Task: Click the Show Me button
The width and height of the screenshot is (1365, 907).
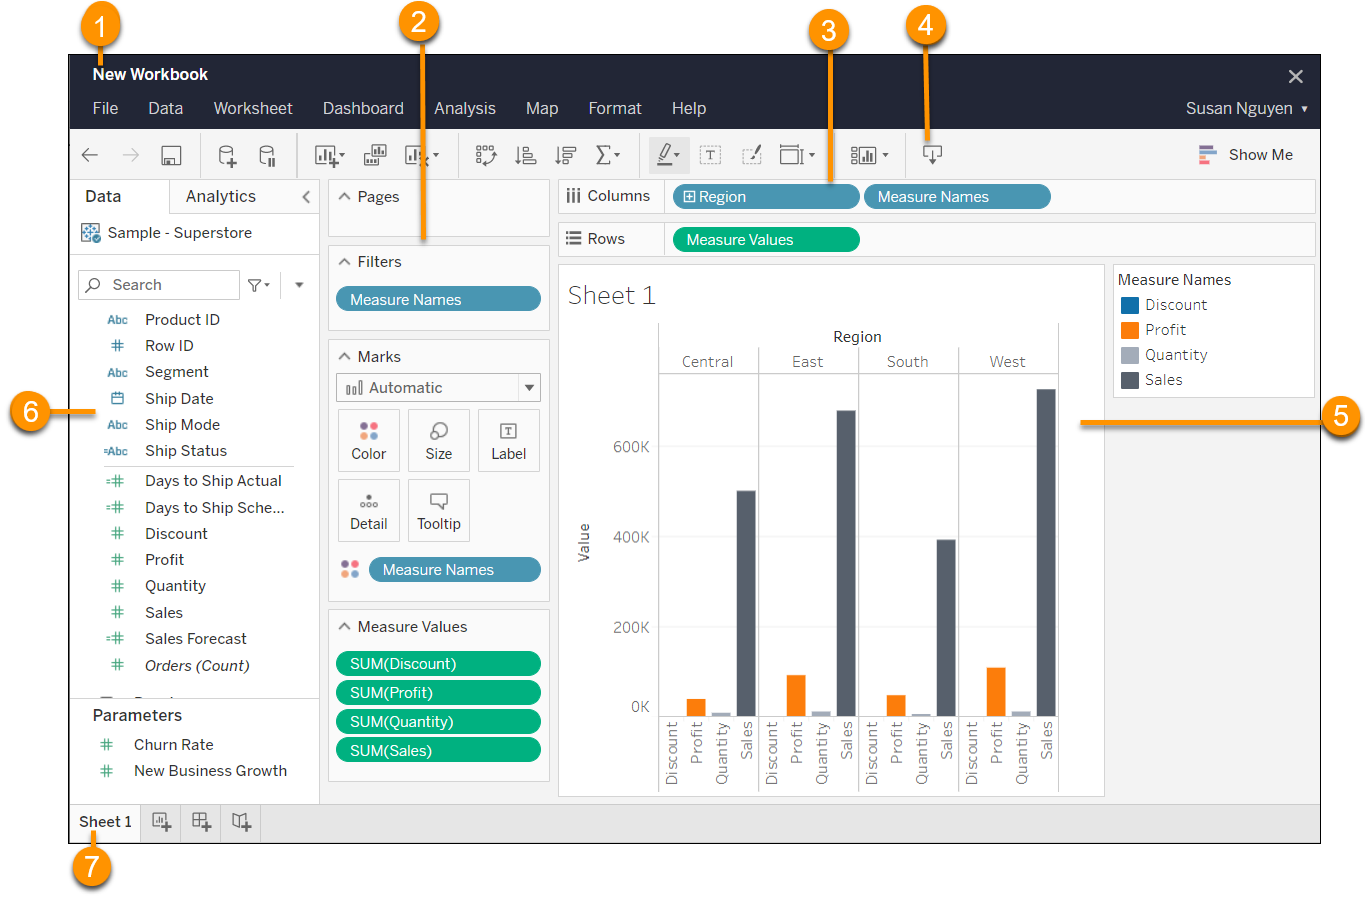Action: 1245,155
